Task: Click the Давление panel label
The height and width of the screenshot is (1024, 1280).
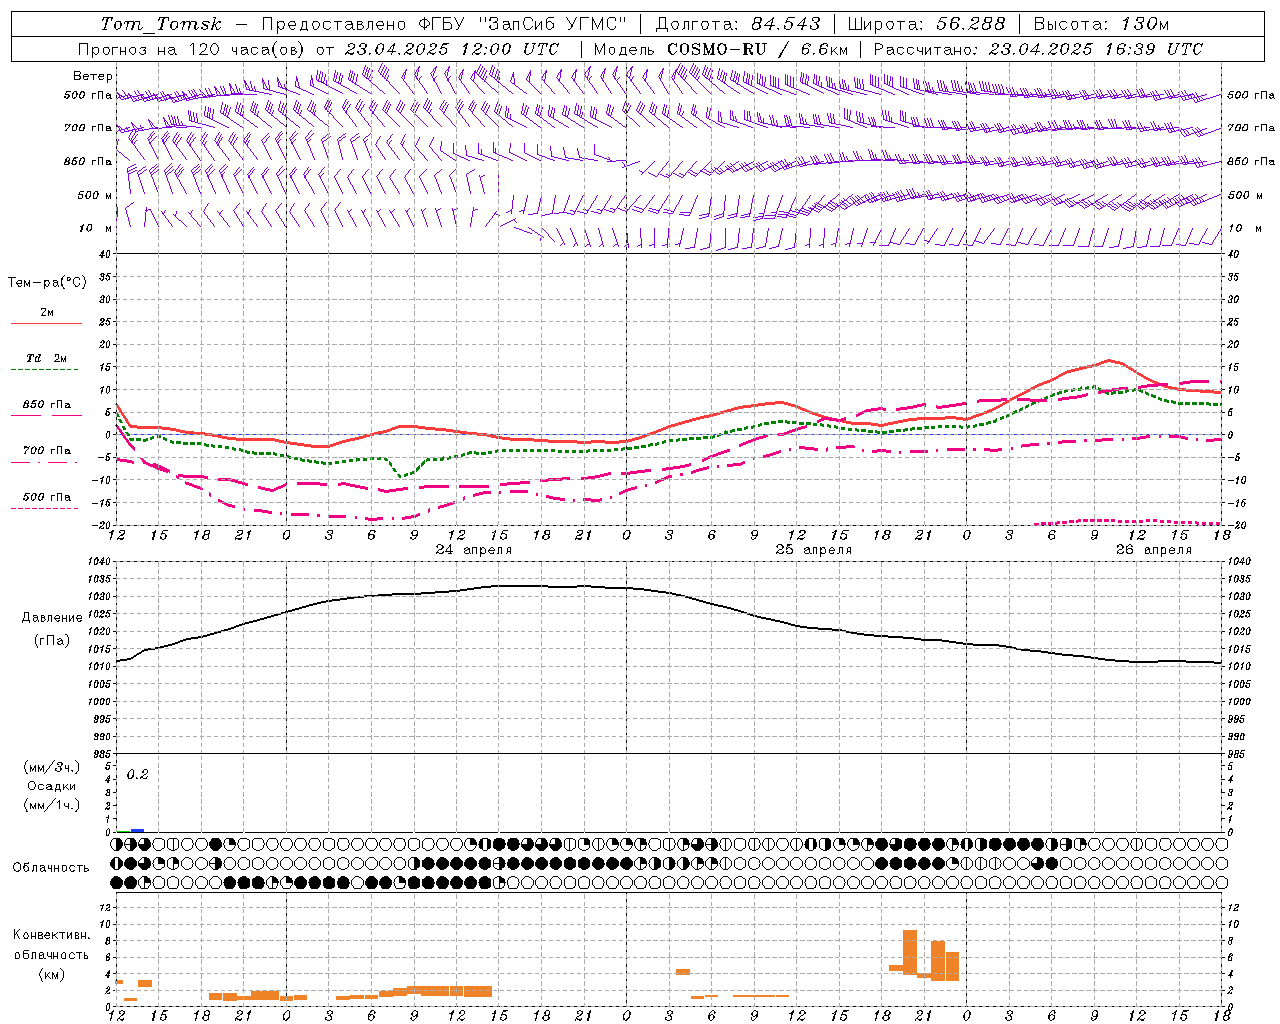Action: point(52,618)
